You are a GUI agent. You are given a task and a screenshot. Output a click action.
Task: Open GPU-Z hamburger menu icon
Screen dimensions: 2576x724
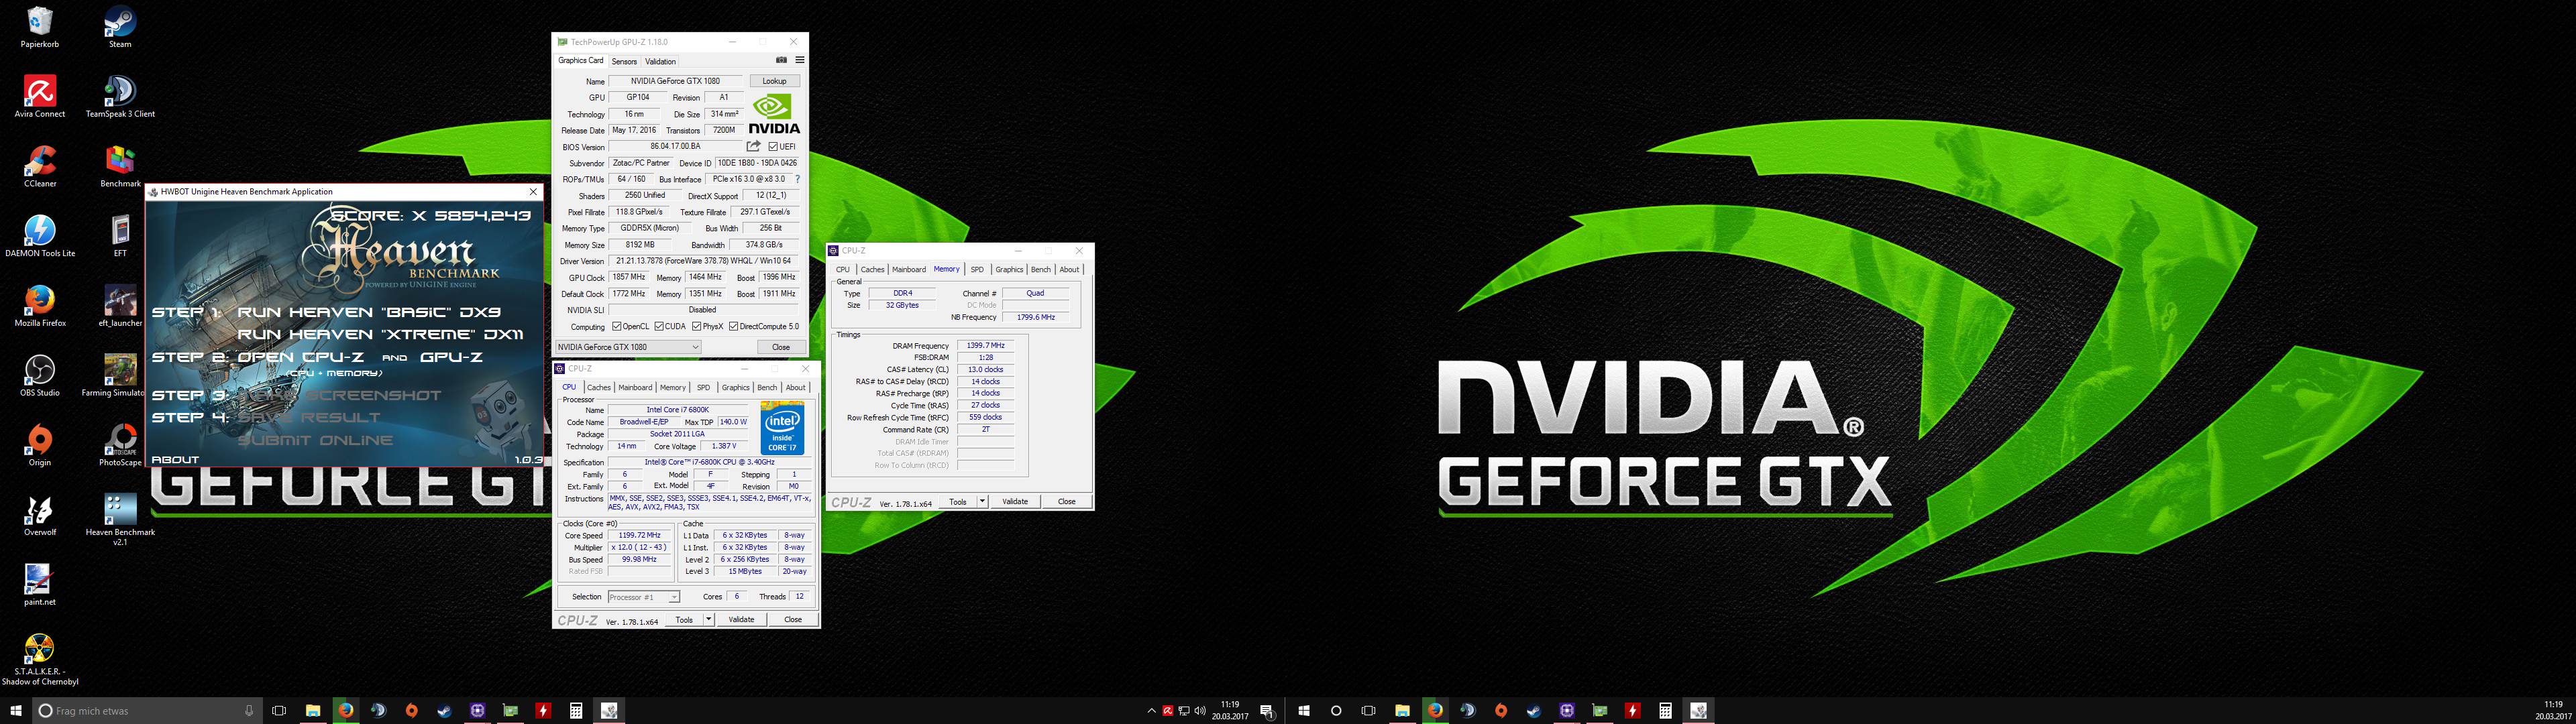point(799,60)
